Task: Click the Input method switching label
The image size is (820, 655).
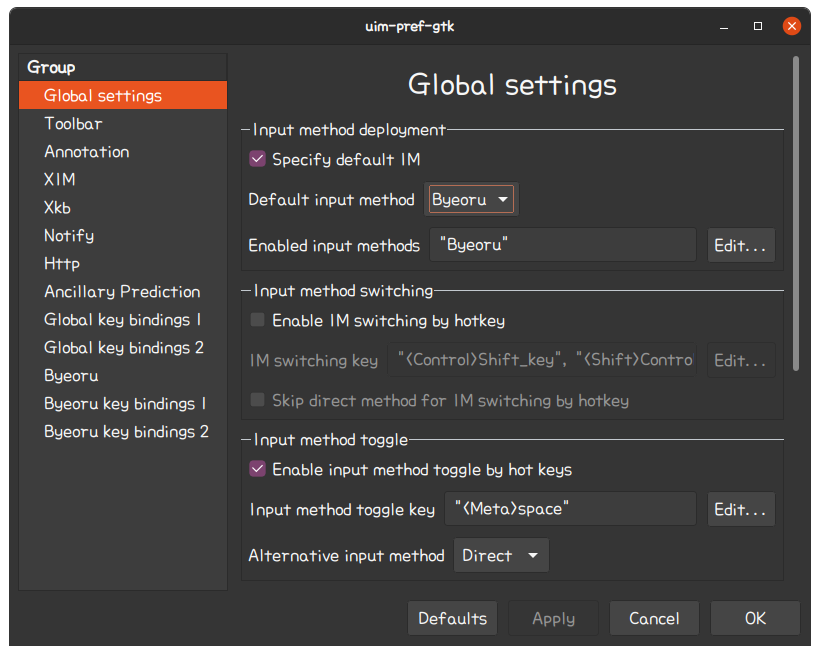Action: (343, 291)
